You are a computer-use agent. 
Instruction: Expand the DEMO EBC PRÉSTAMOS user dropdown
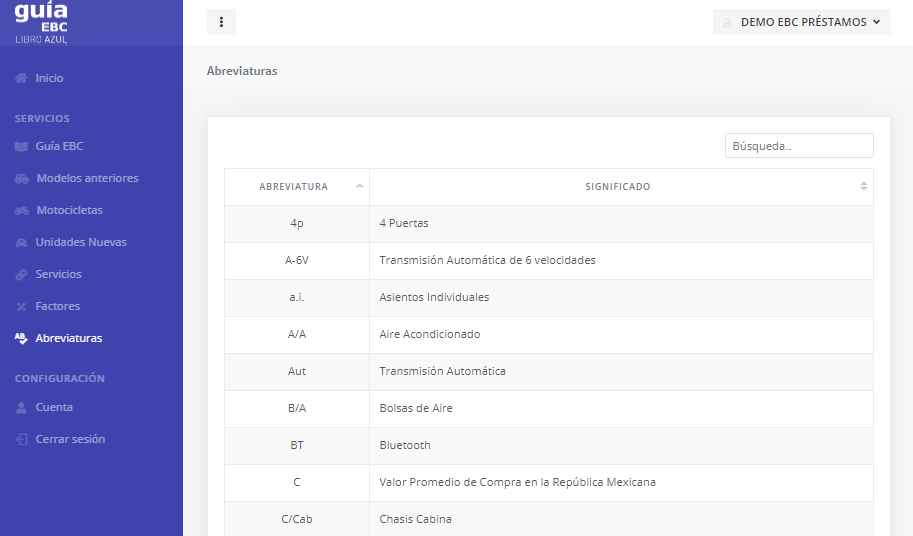click(802, 22)
